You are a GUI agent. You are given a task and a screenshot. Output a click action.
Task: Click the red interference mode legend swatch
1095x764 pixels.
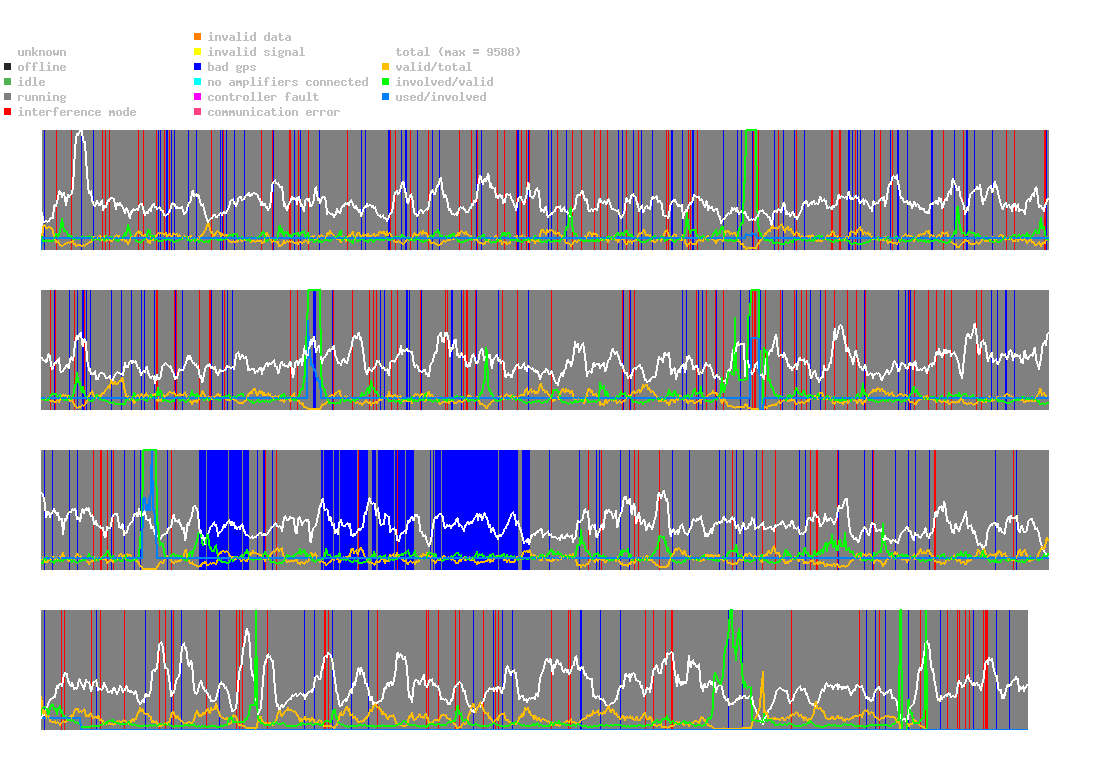(7, 112)
